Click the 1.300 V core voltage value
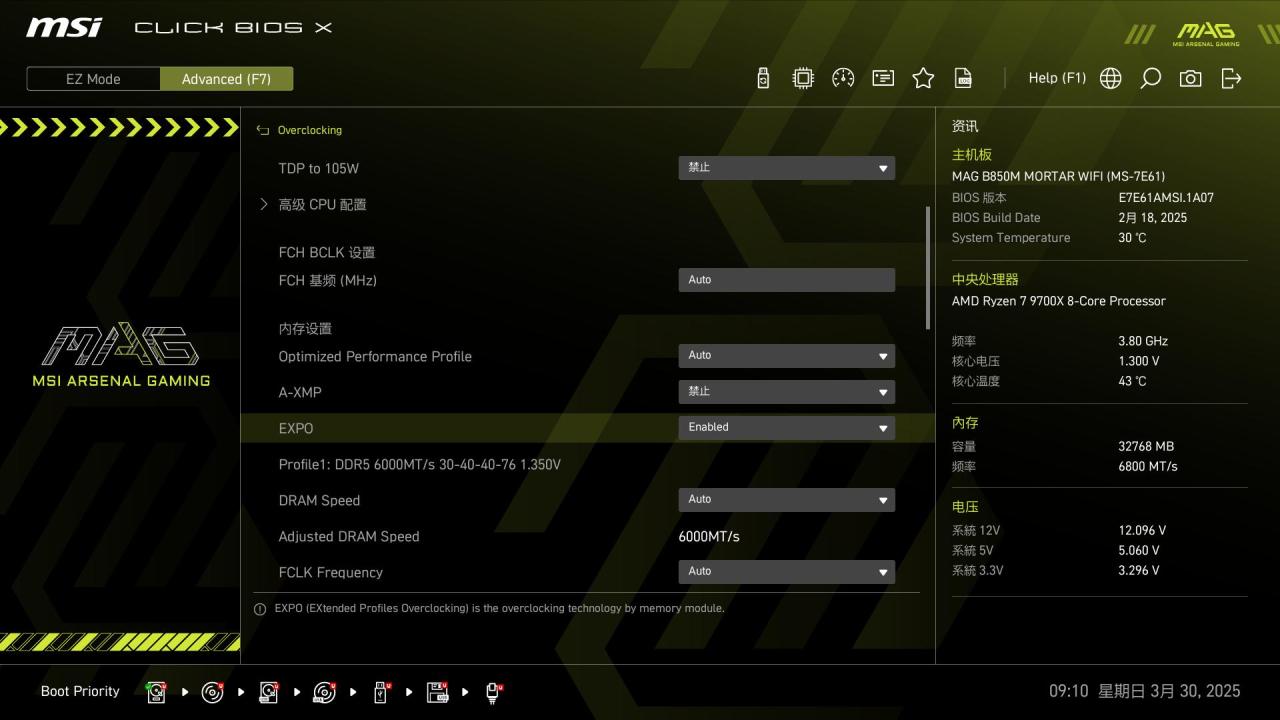This screenshot has height=720, width=1280. pyautogui.click(x=1139, y=361)
